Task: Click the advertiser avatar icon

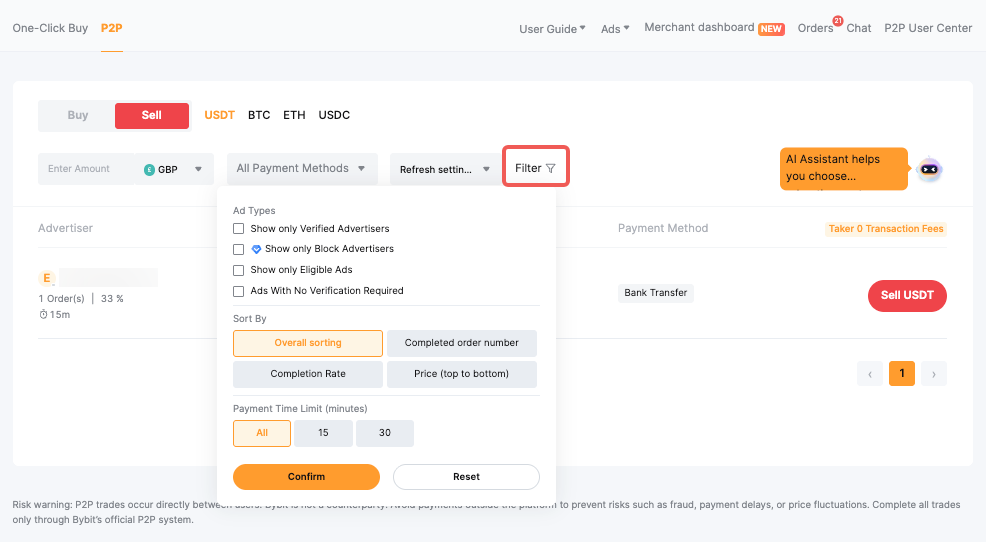Action: [x=46, y=277]
